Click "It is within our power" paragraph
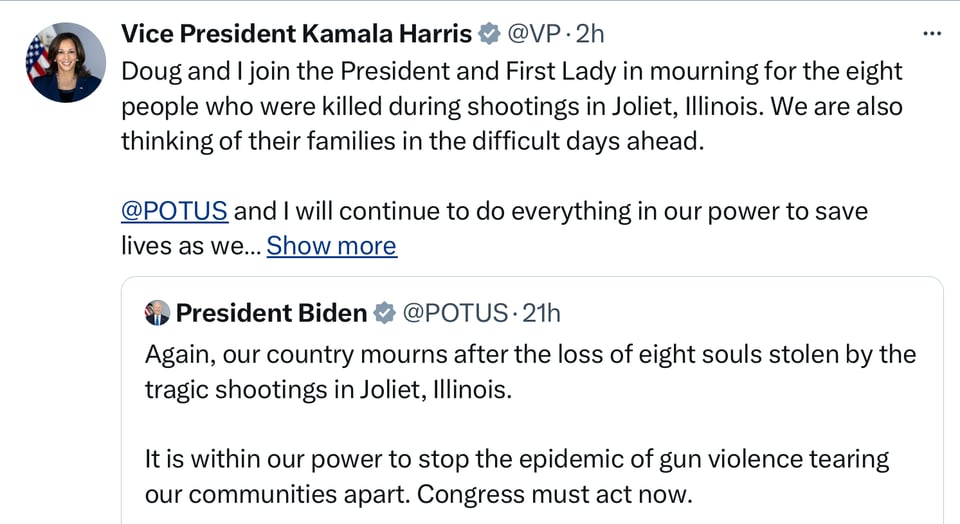This screenshot has width=960, height=524. coord(517,459)
